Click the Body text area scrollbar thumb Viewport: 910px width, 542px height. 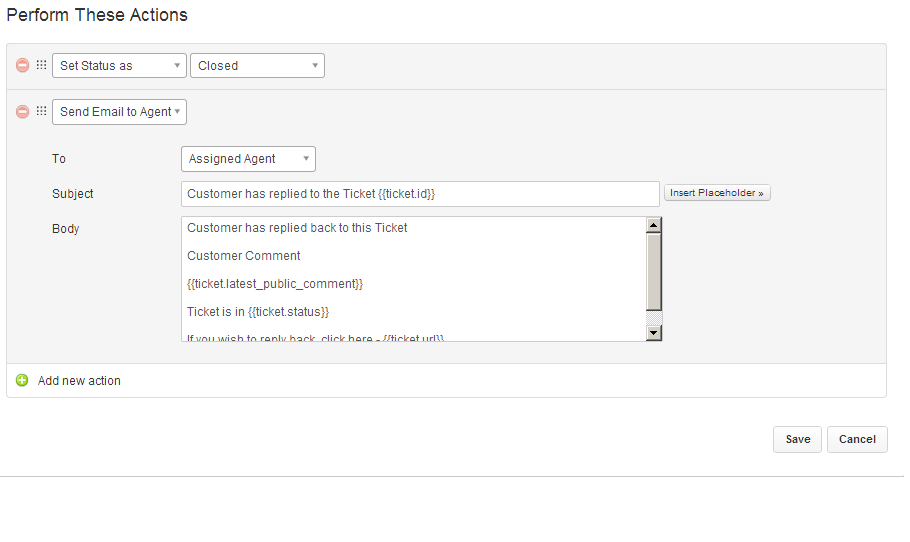[654, 272]
